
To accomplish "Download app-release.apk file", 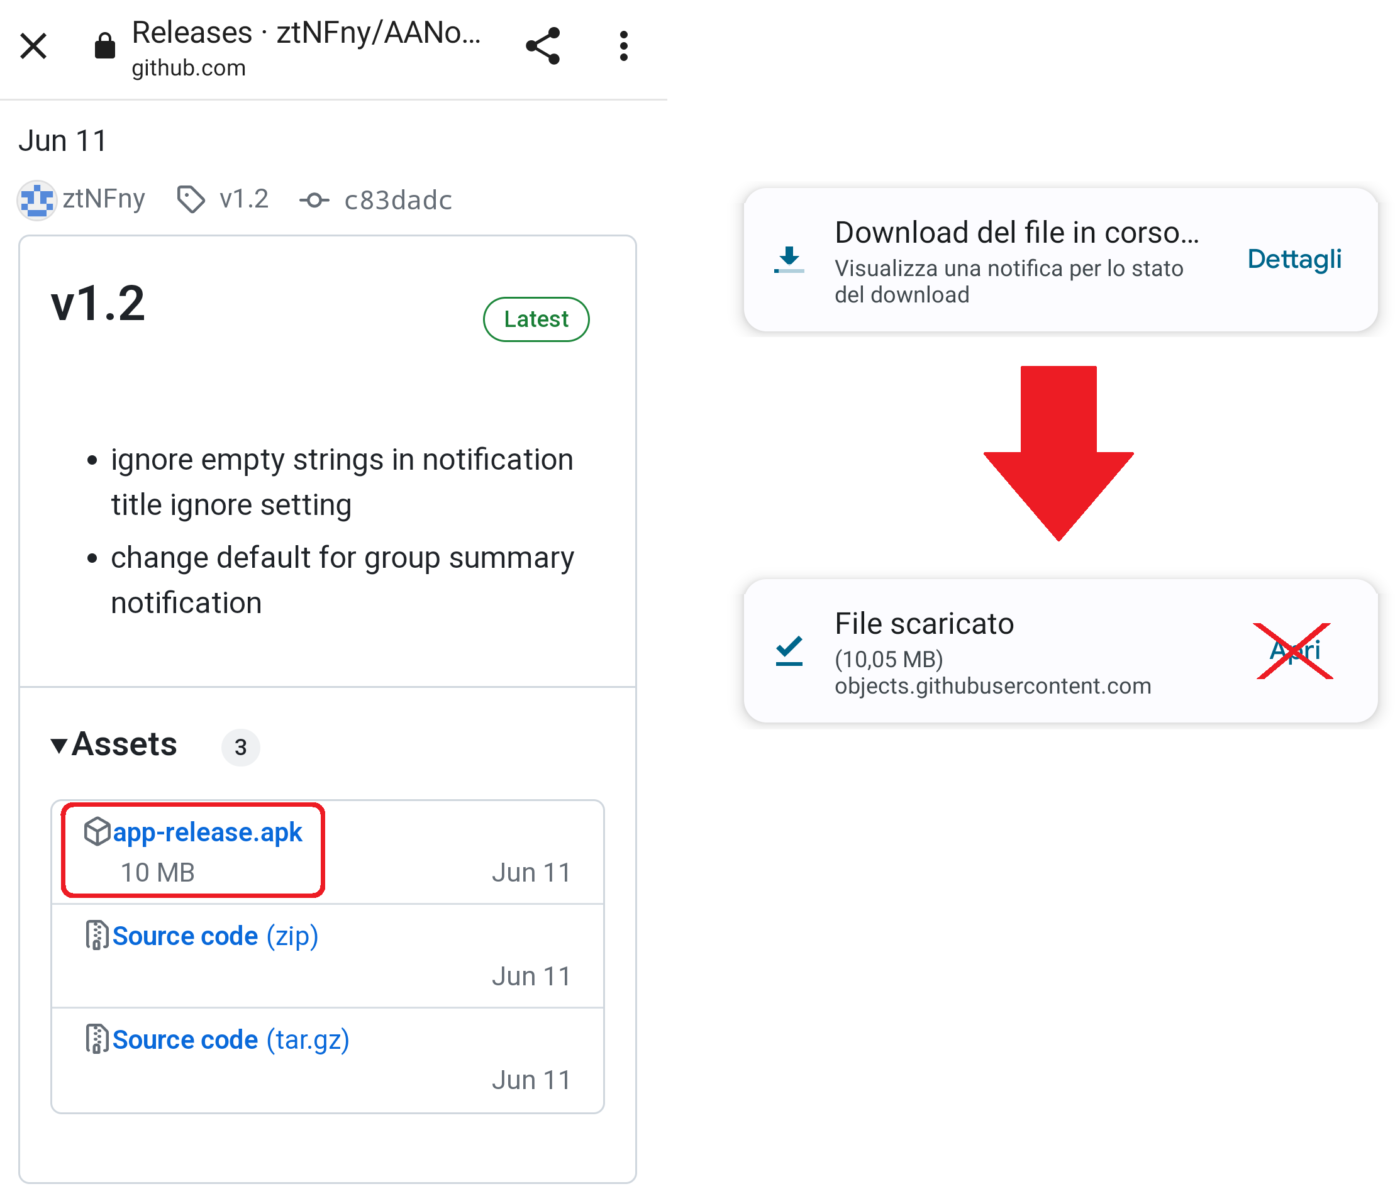I will (207, 832).
